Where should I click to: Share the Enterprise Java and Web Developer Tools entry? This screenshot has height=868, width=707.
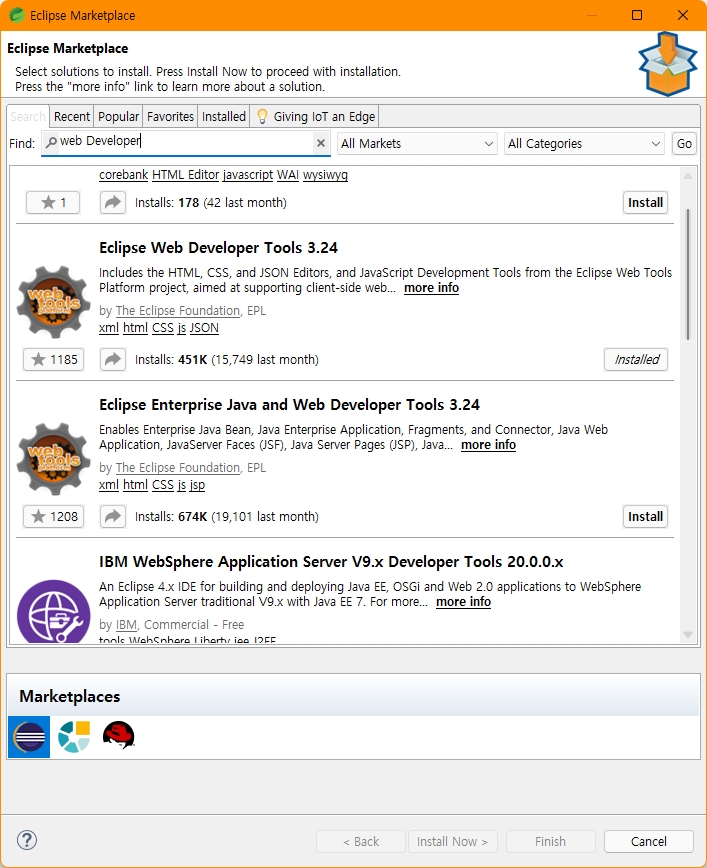pos(113,516)
